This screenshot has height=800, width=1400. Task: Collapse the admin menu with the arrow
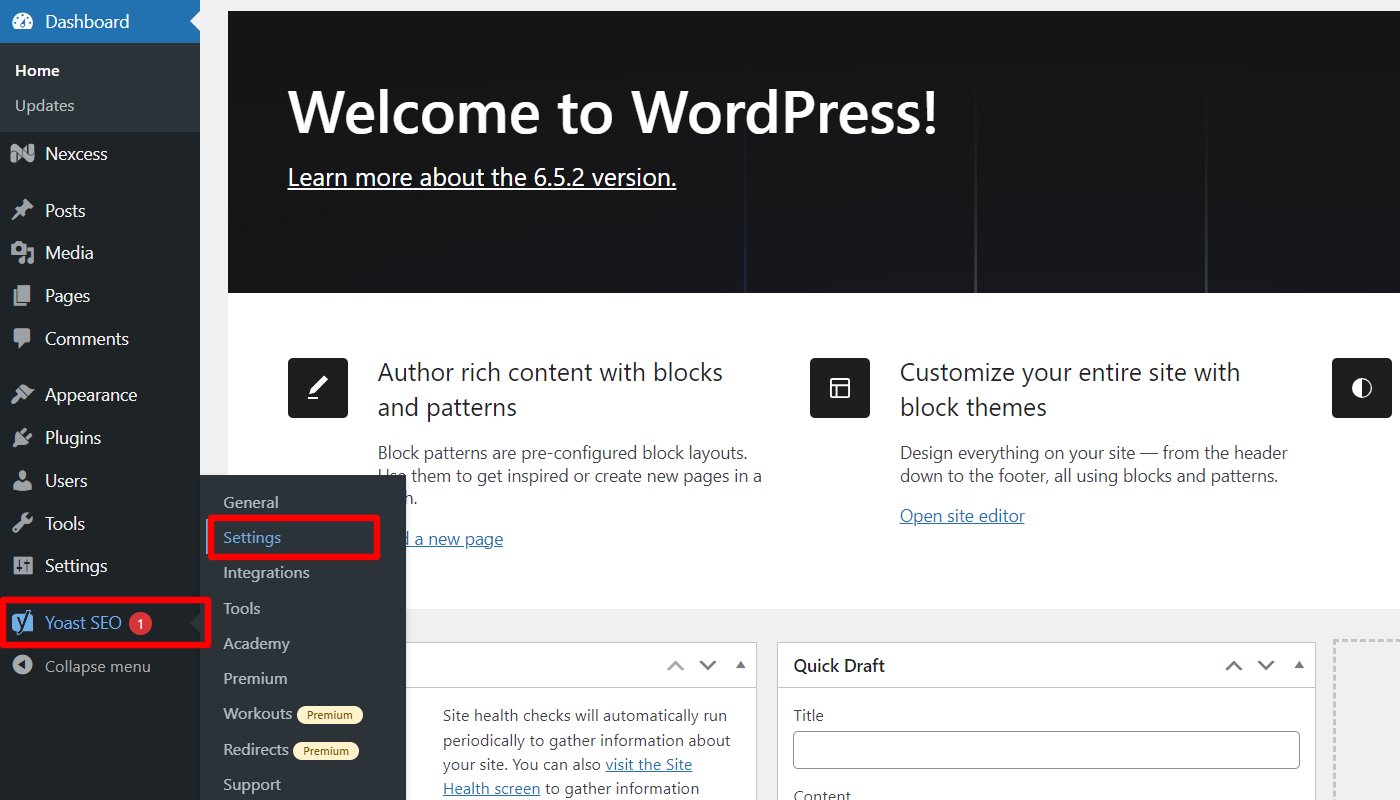click(22, 666)
